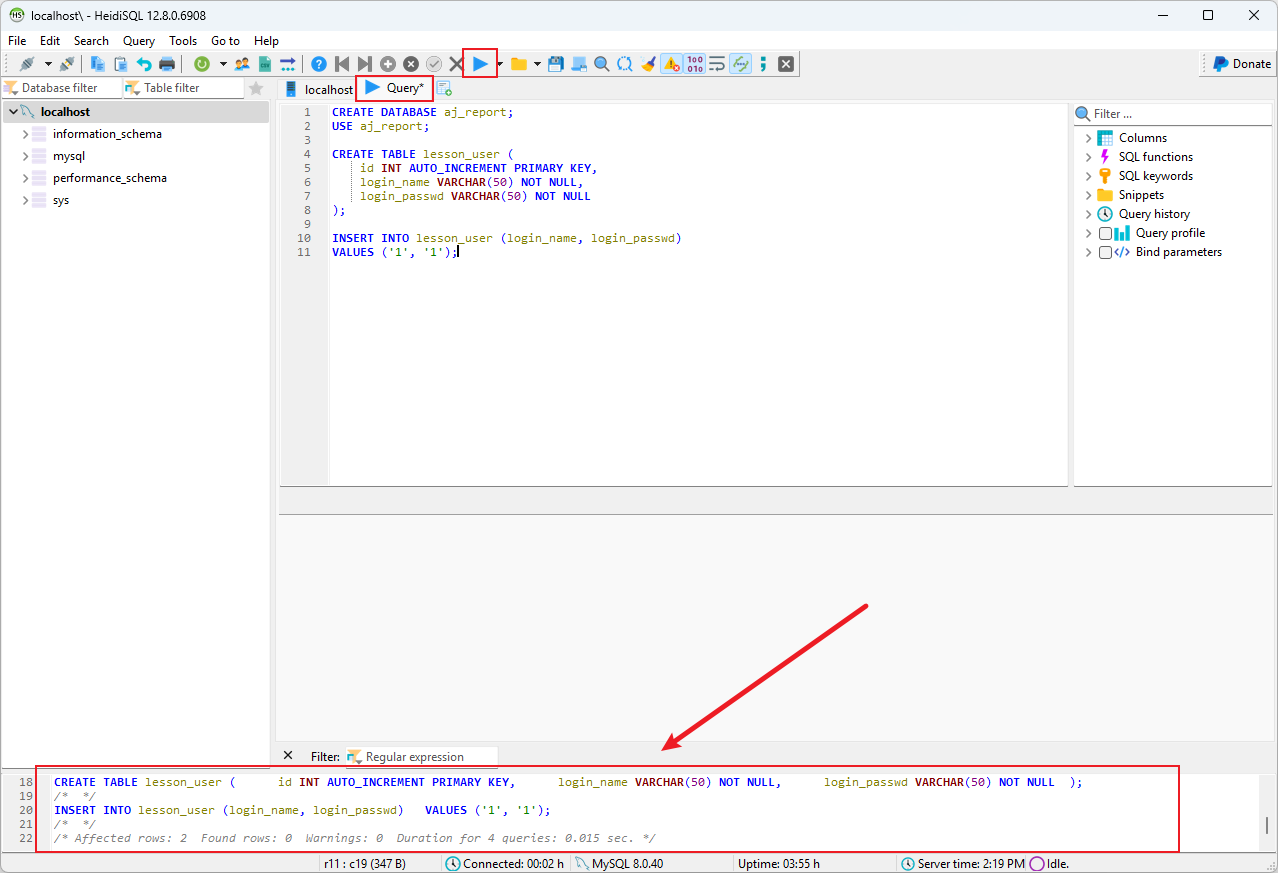The height and width of the screenshot is (873, 1278).
Task: Toggle the highlighted green link toolbar button
Action: (x=740, y=64)
